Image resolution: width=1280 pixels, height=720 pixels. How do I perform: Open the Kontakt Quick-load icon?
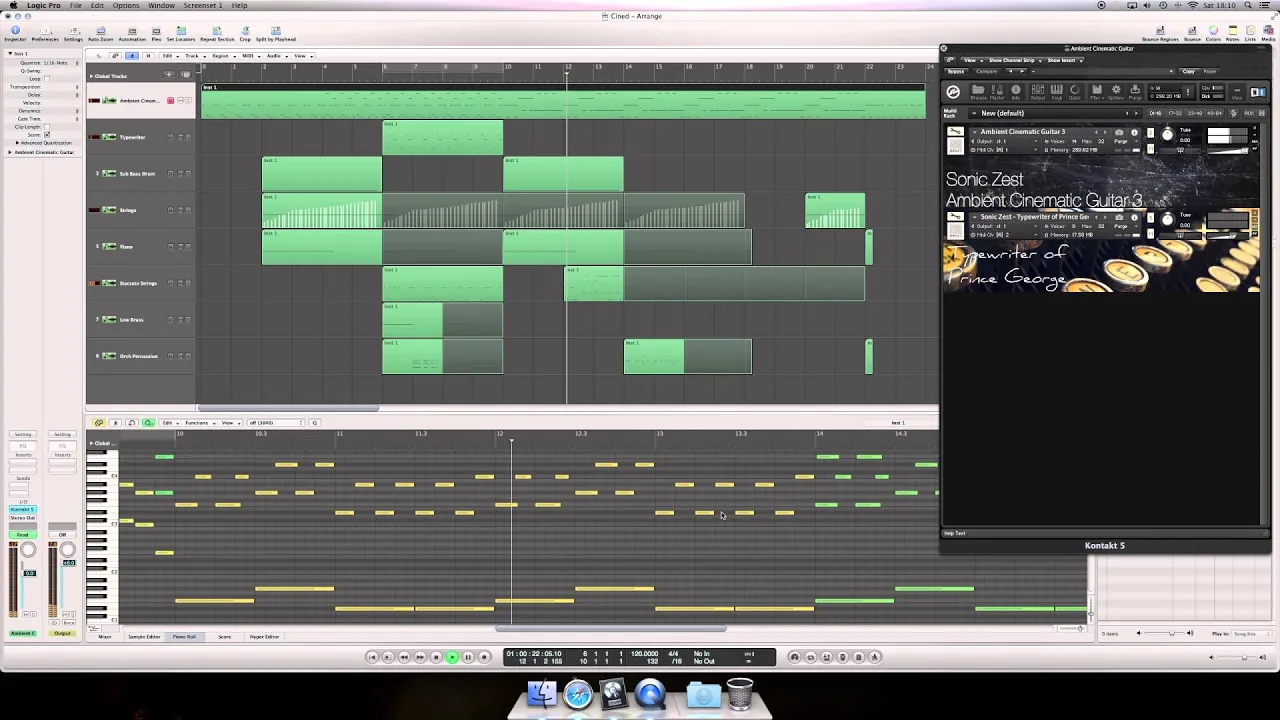(x=1075, y=90)
